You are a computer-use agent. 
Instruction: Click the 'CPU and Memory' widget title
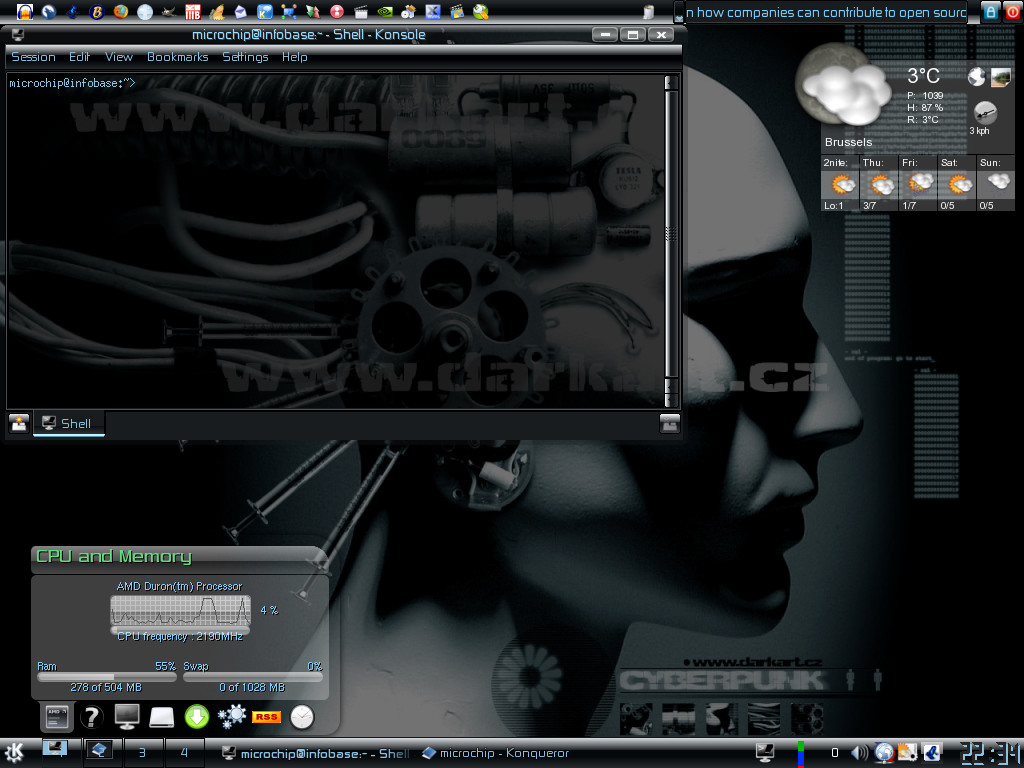tap(114, 556)
